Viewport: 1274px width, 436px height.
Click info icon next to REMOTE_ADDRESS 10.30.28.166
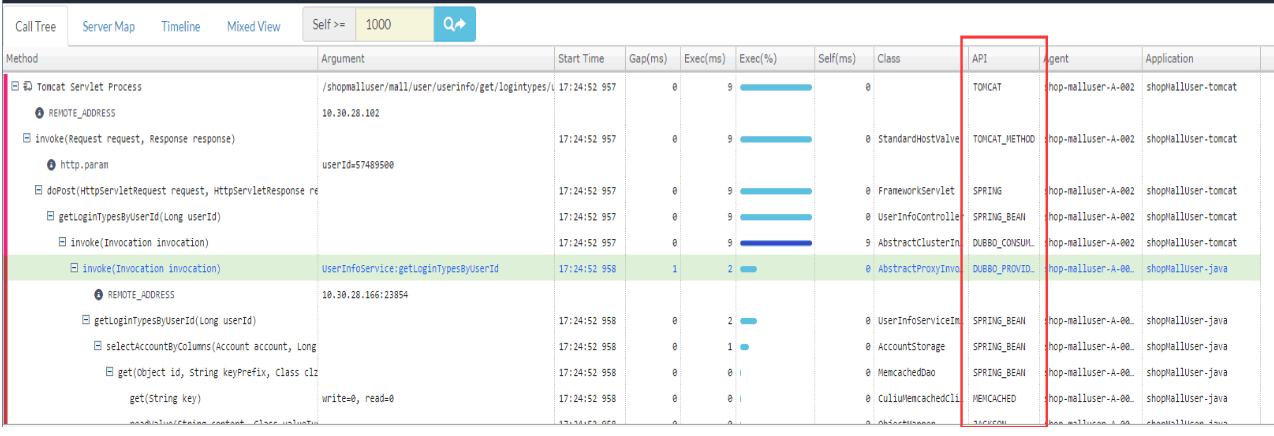pyautogui.click(x=98, y=295)
